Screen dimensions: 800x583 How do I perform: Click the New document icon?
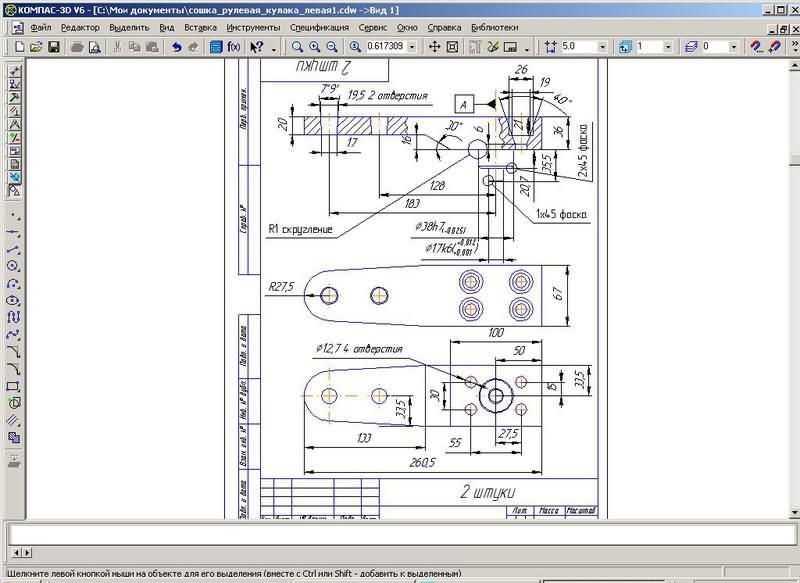[x=18, y=47]
